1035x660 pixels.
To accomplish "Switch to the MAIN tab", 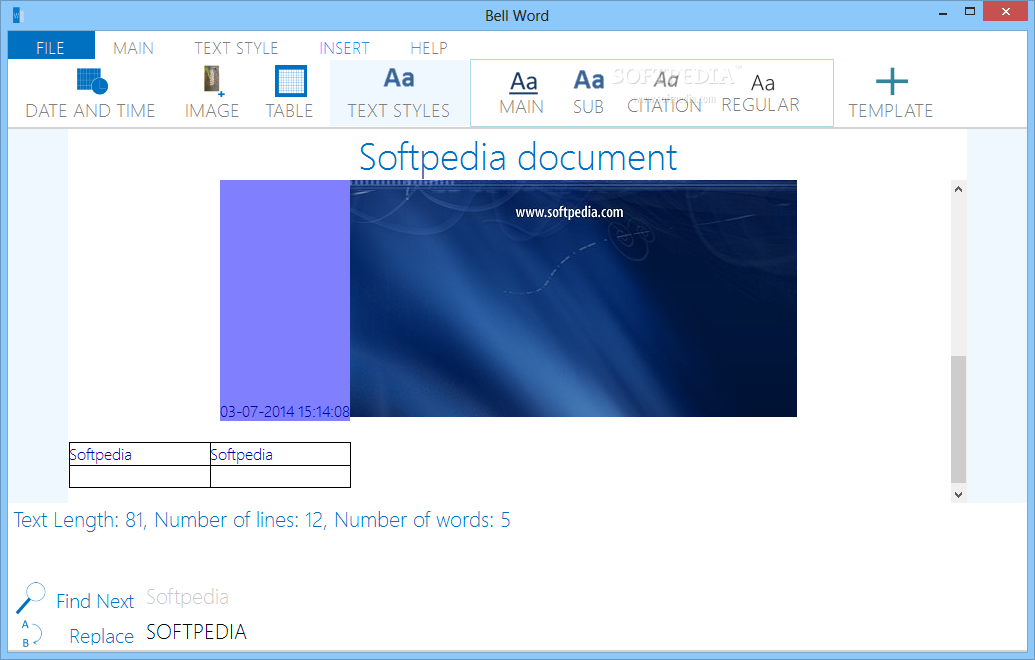I will pyautogui.click(x=133, y=48).
